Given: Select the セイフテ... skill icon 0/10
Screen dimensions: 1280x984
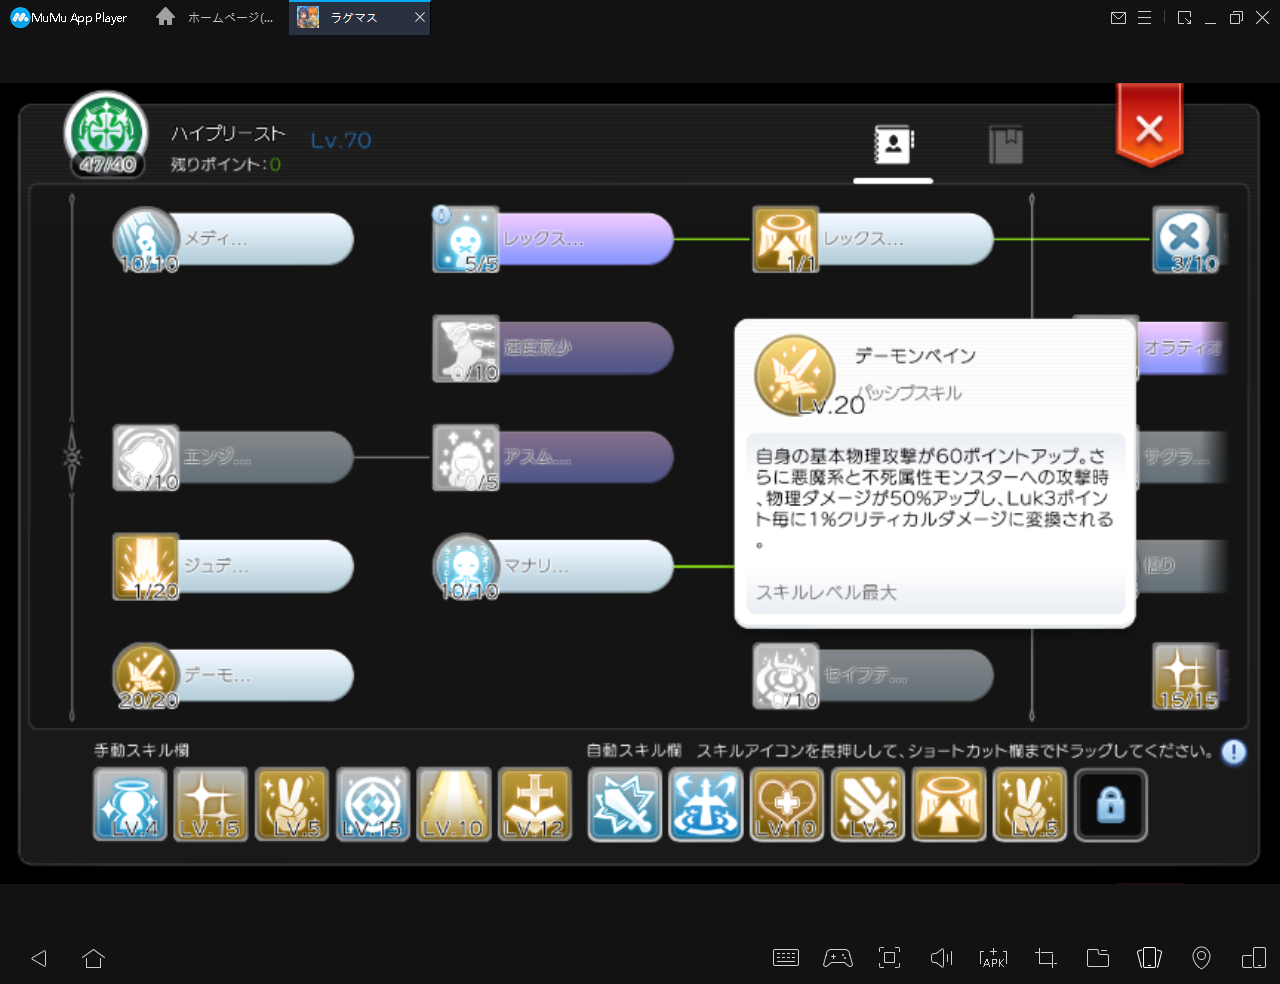Looking at the screenshot, I should click(x=786, y=676).
